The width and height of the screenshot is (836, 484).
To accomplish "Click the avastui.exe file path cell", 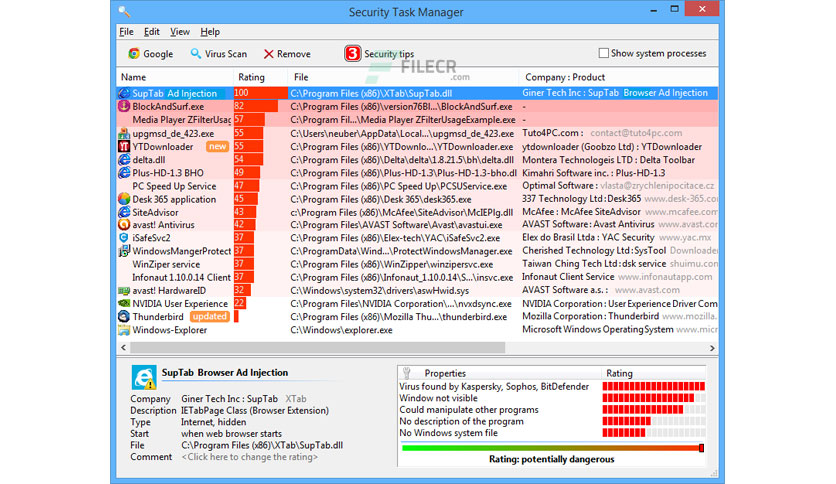I will coord(396,224).
